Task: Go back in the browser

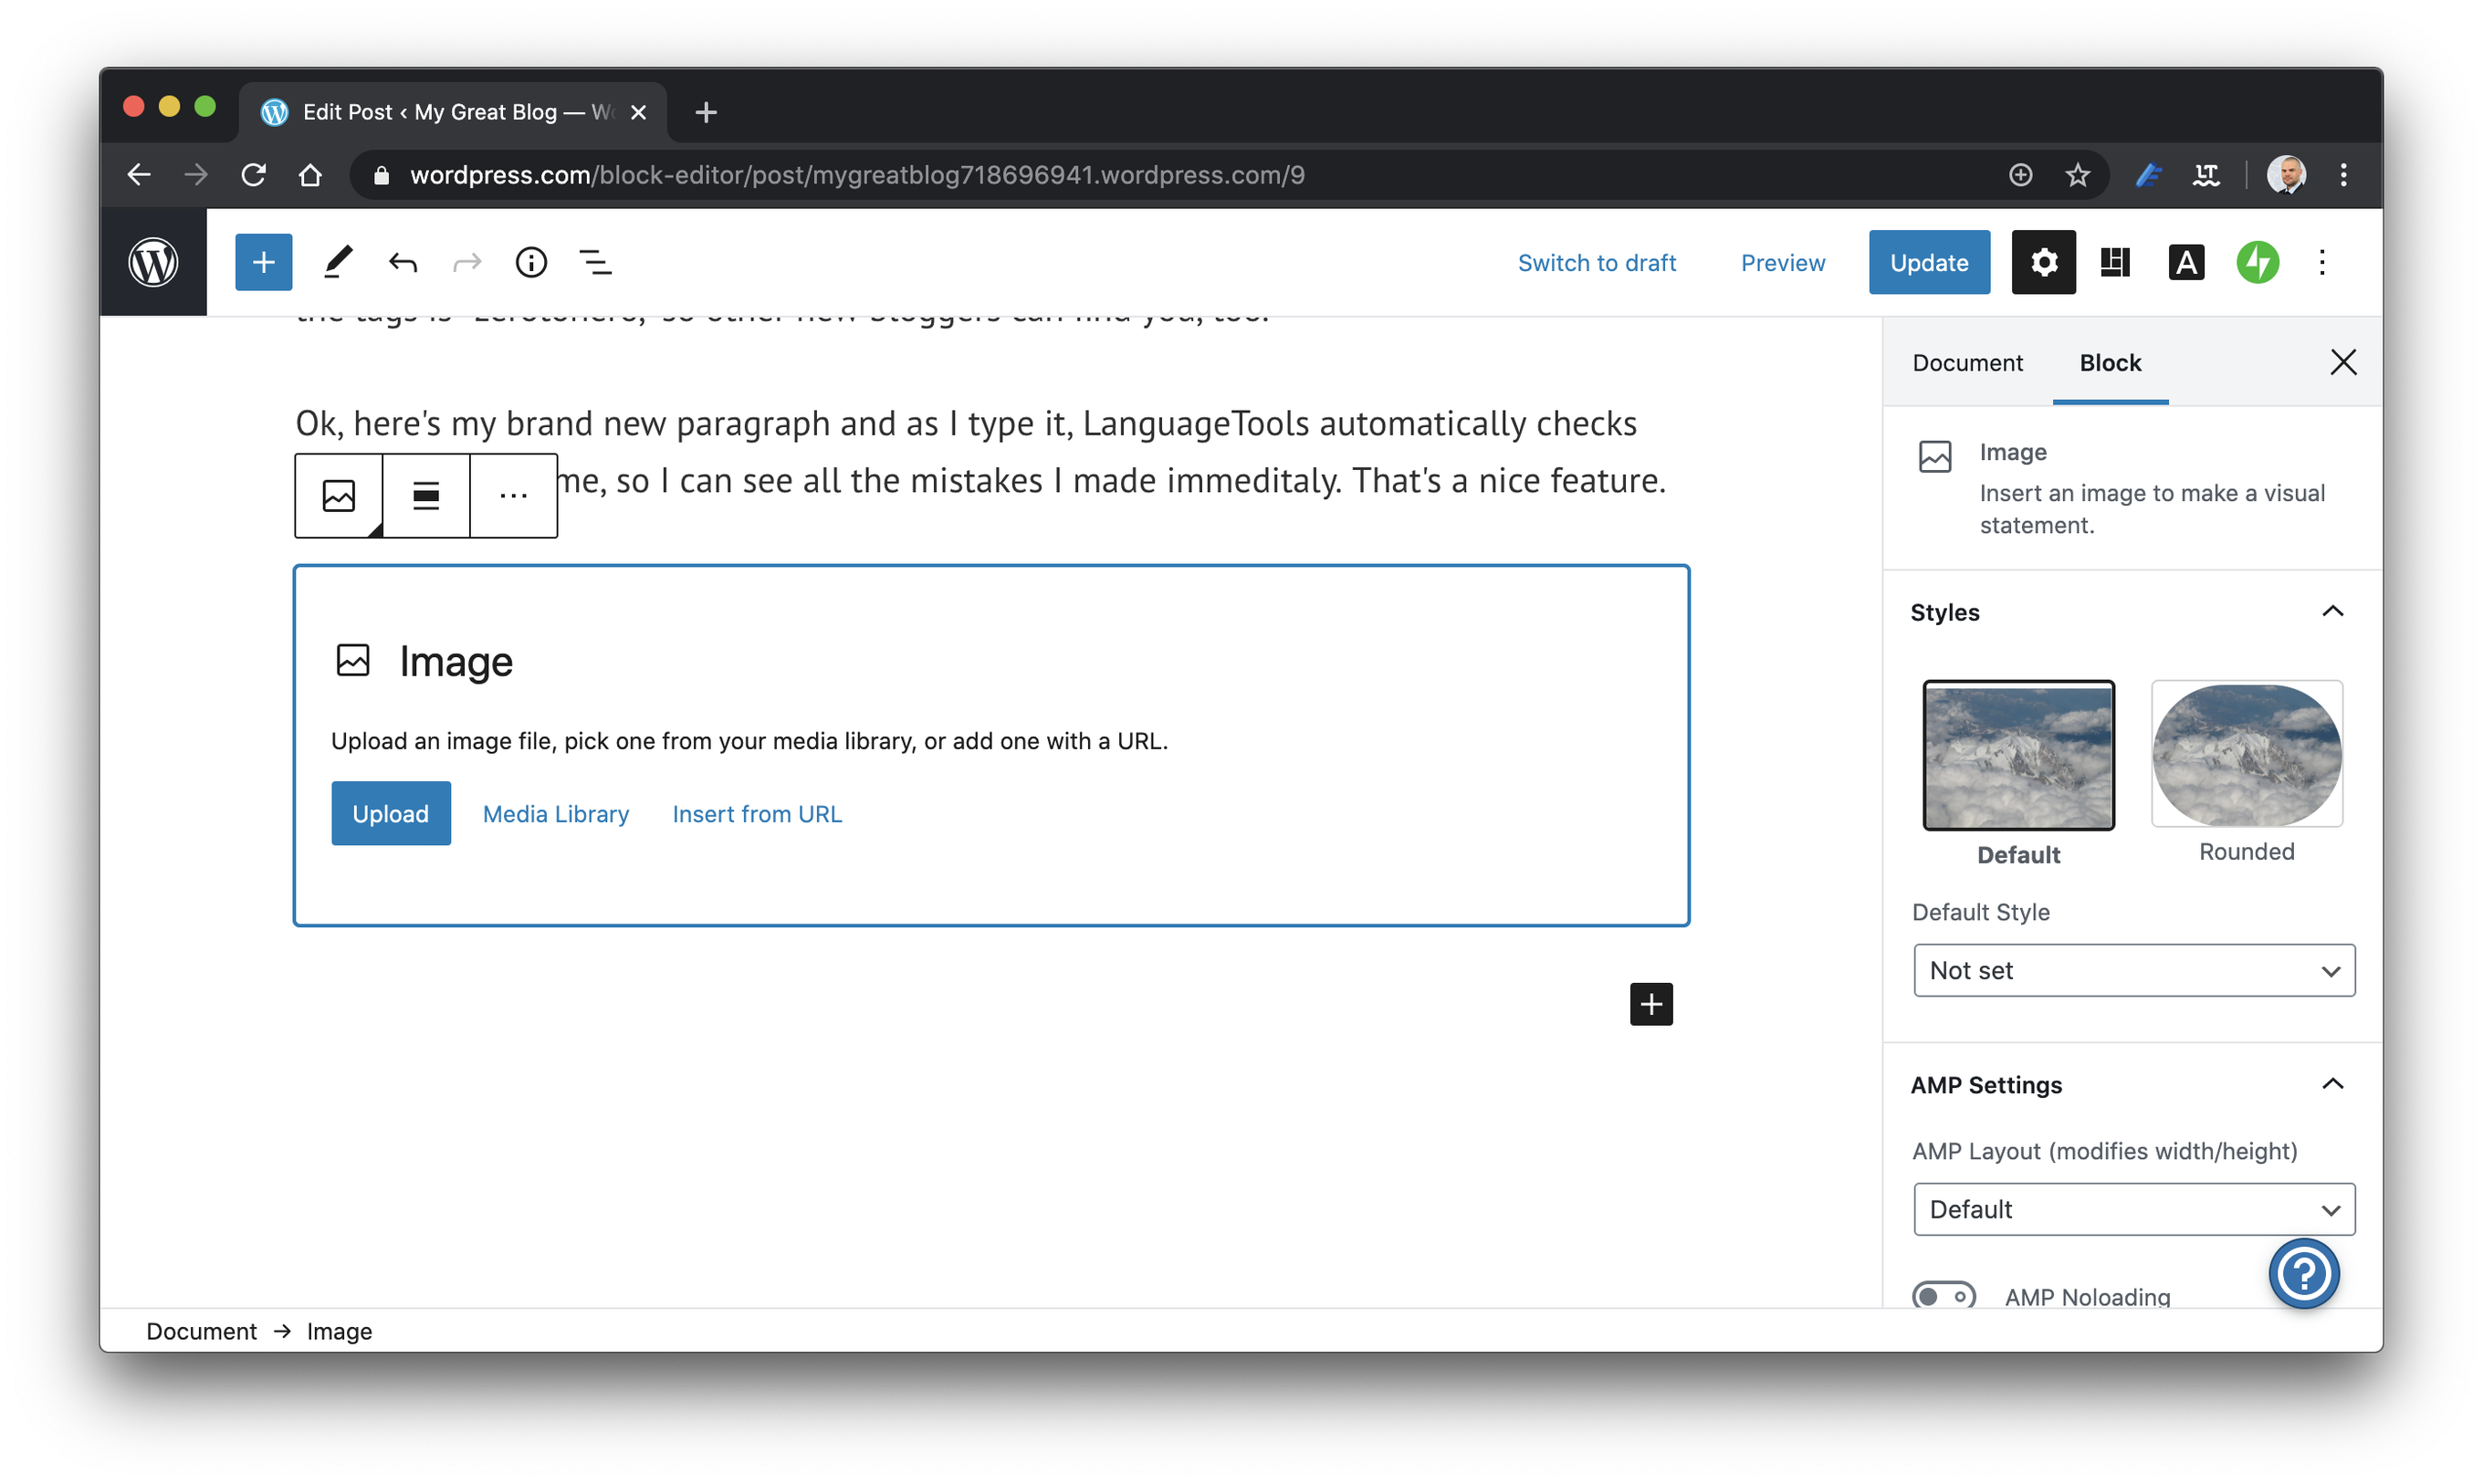Action: (139, 175)
